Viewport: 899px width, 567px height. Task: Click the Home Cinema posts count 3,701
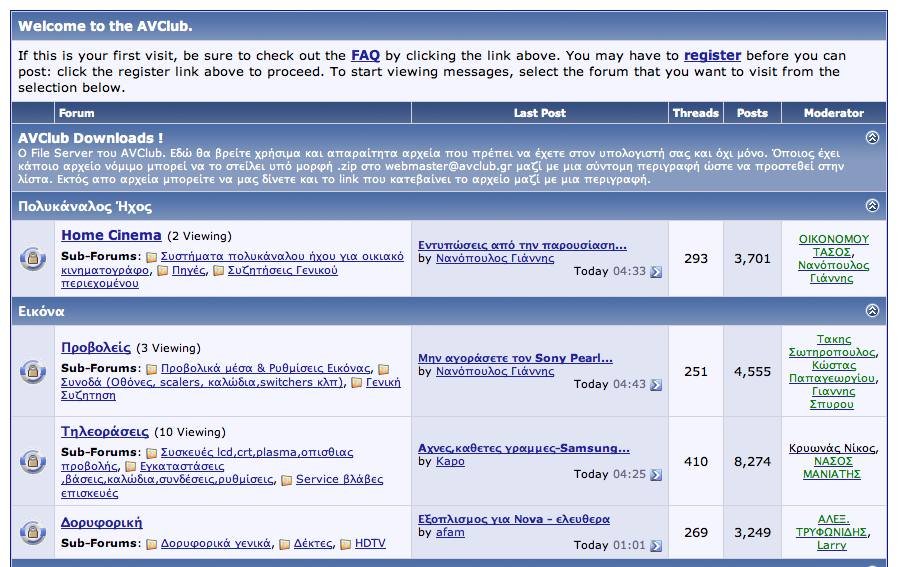click(x=752, y=259)
